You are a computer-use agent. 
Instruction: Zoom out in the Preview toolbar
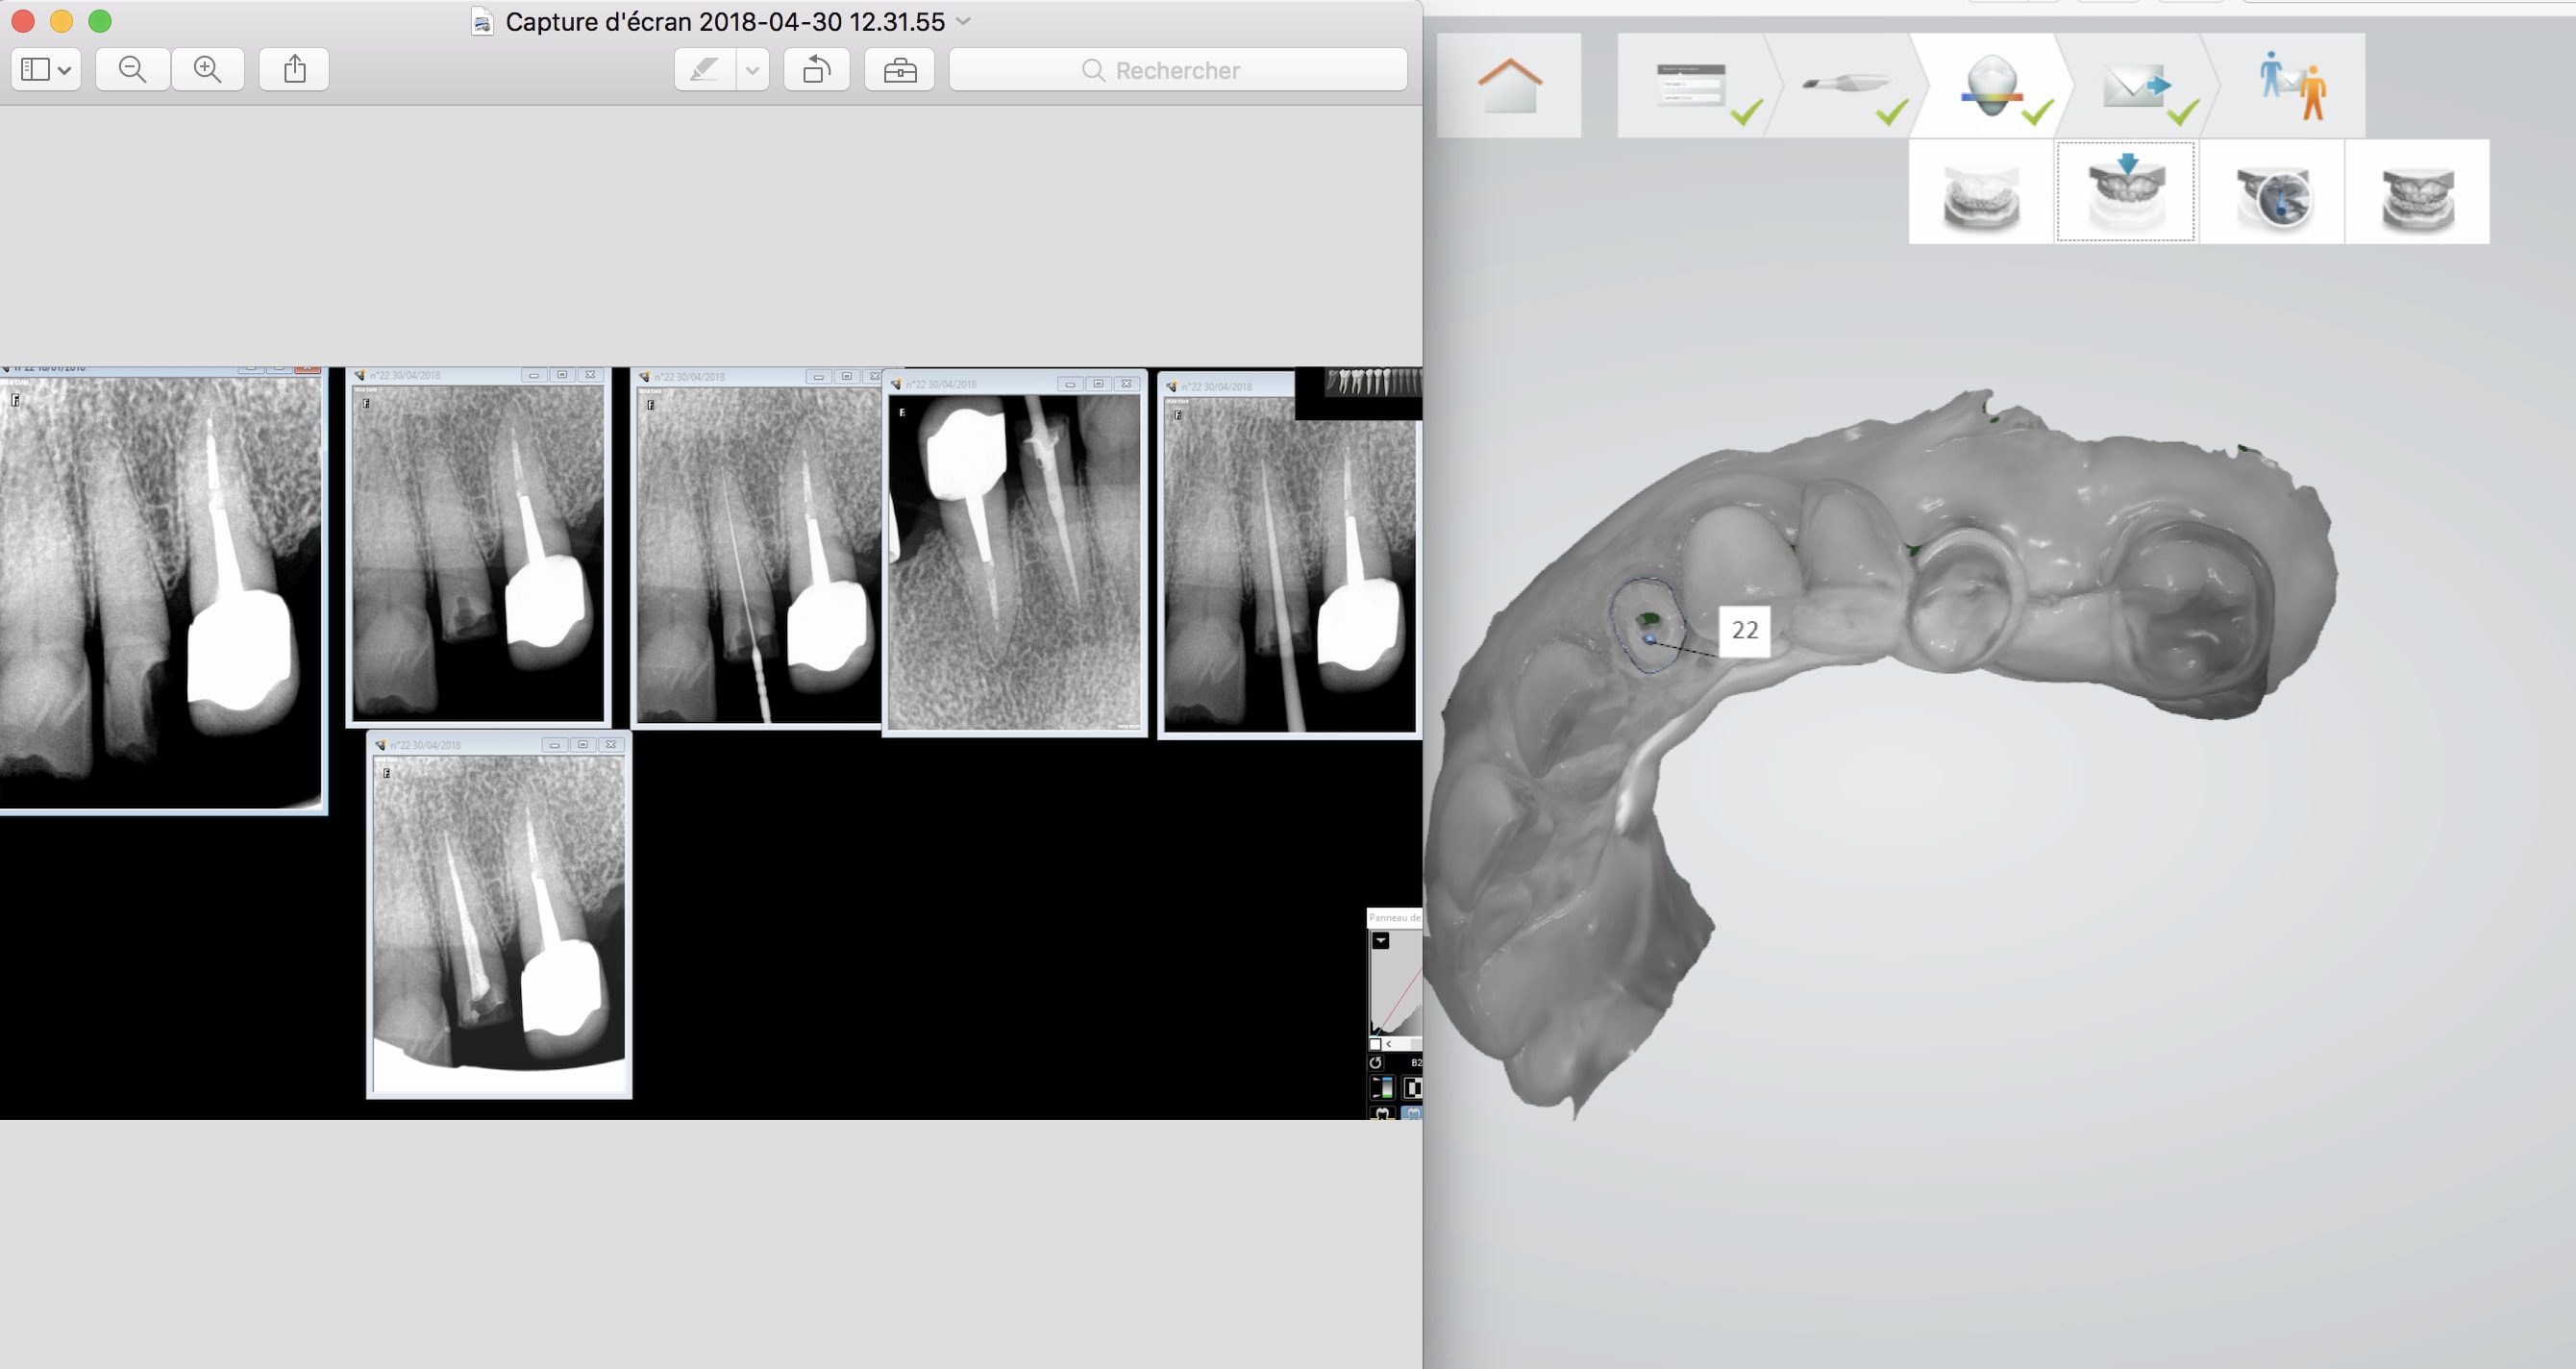point(132,70)
